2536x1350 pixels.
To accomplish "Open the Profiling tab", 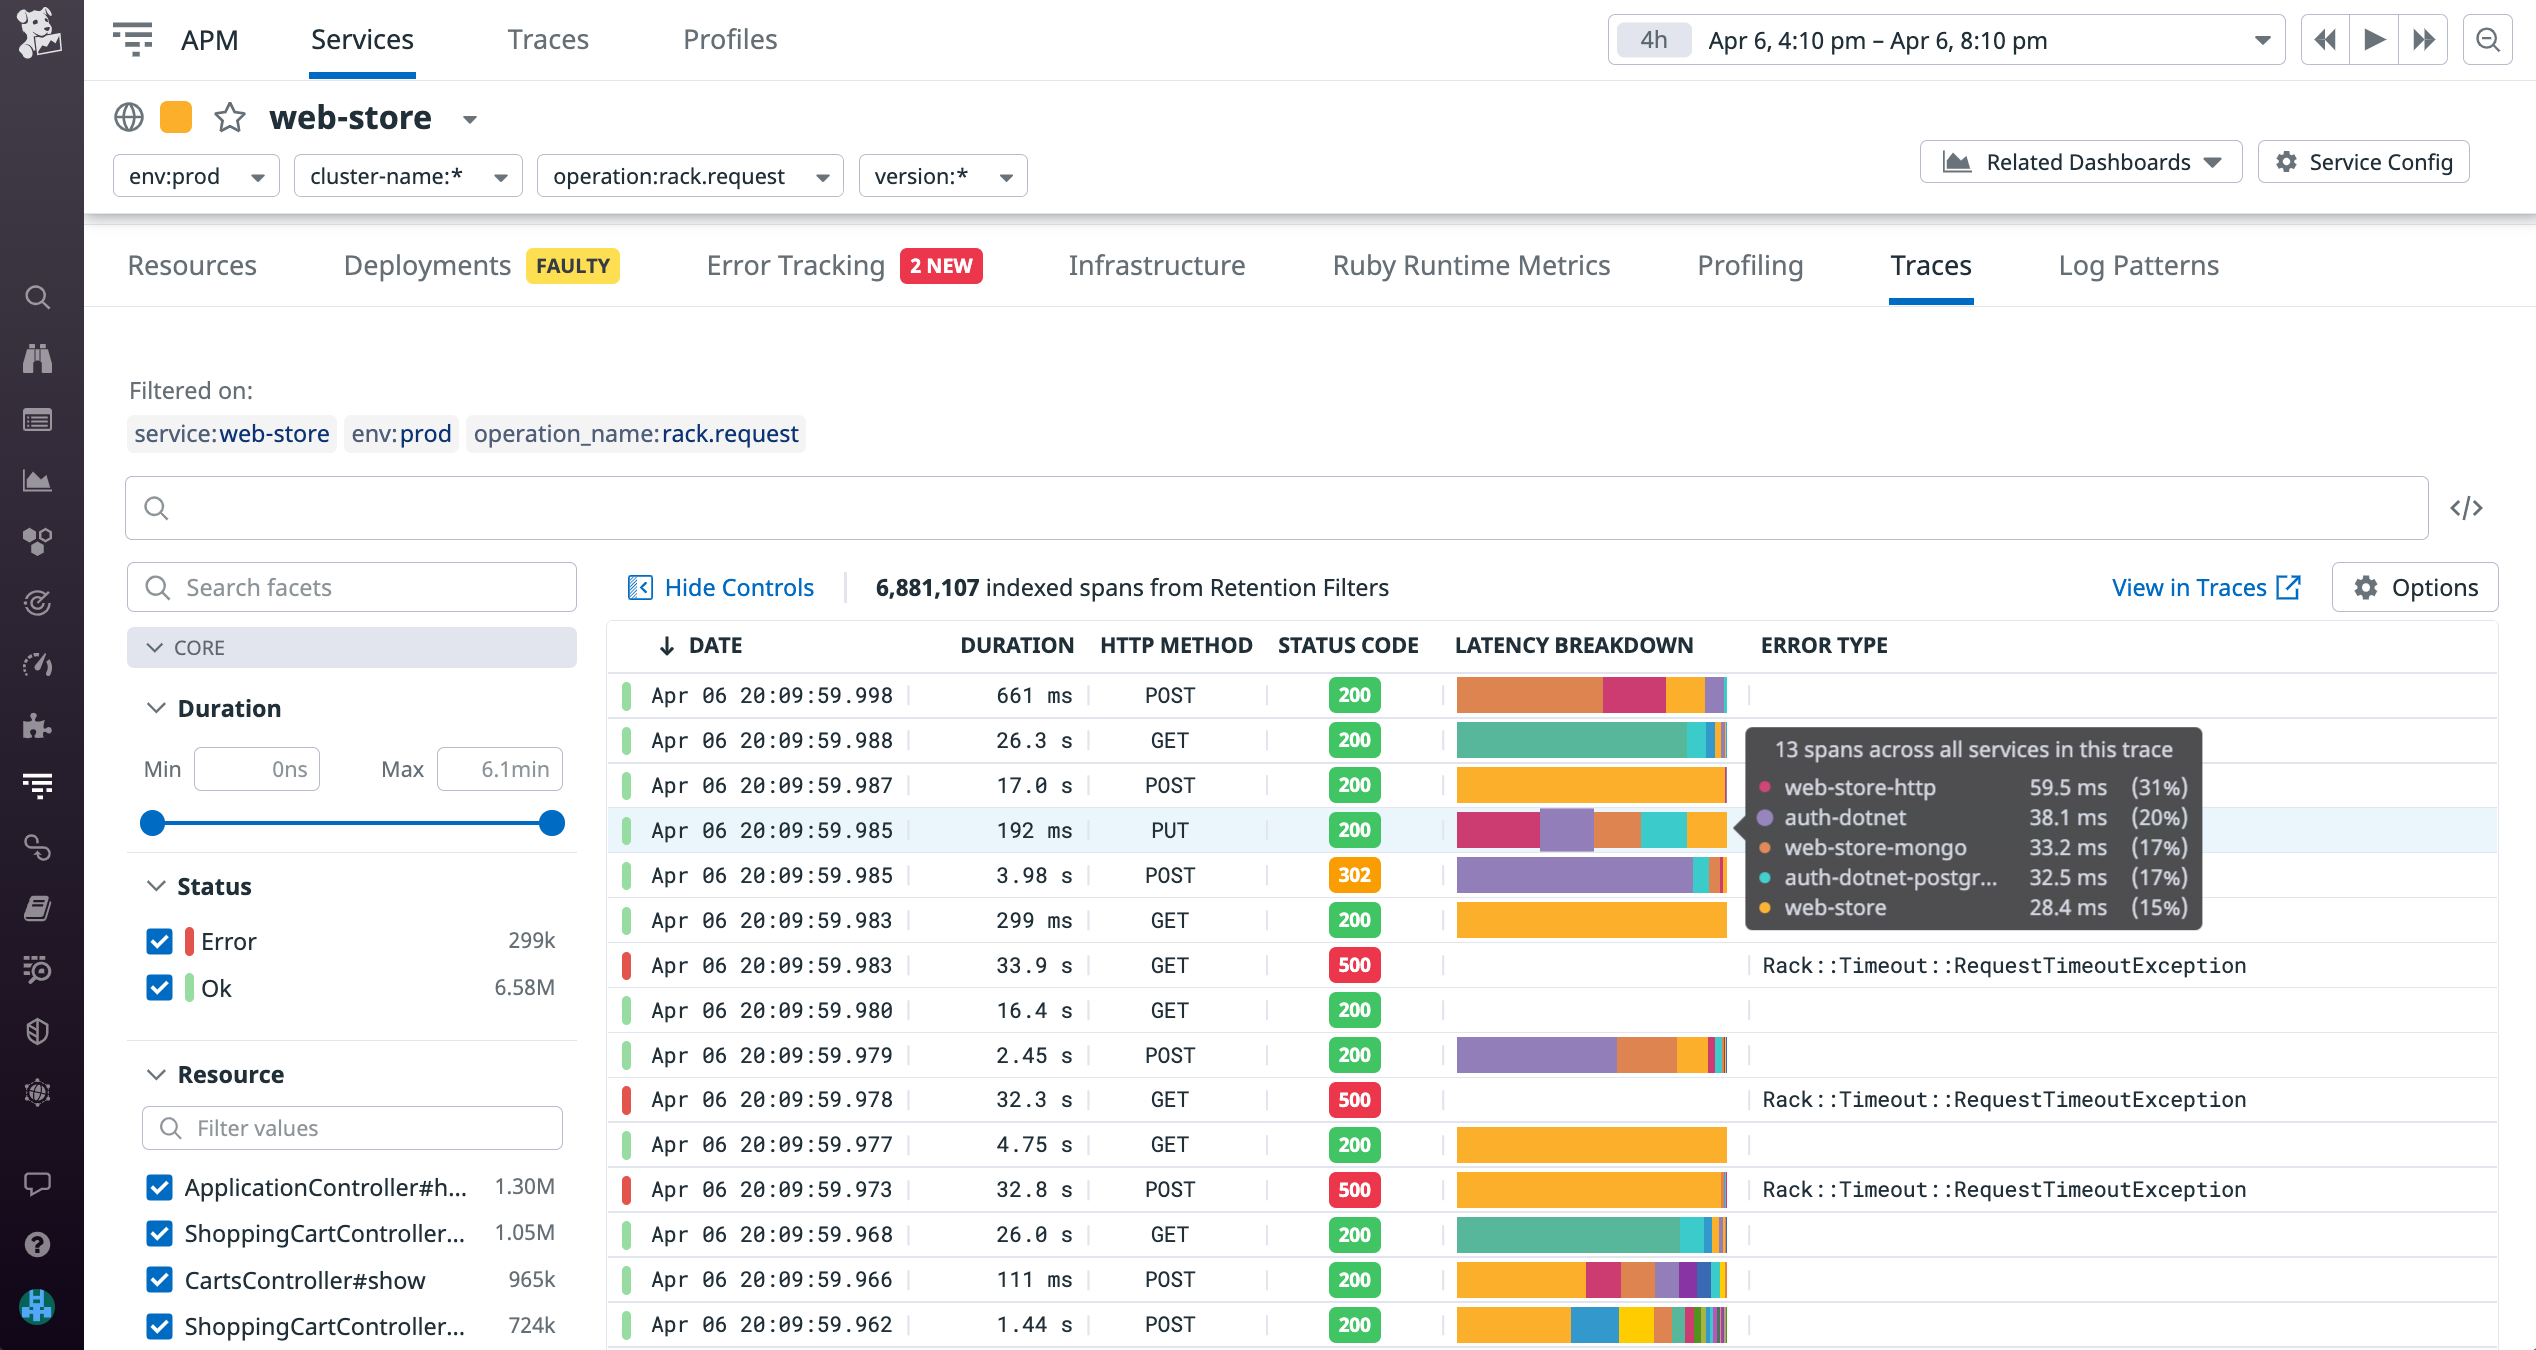I will [1749, 265].
